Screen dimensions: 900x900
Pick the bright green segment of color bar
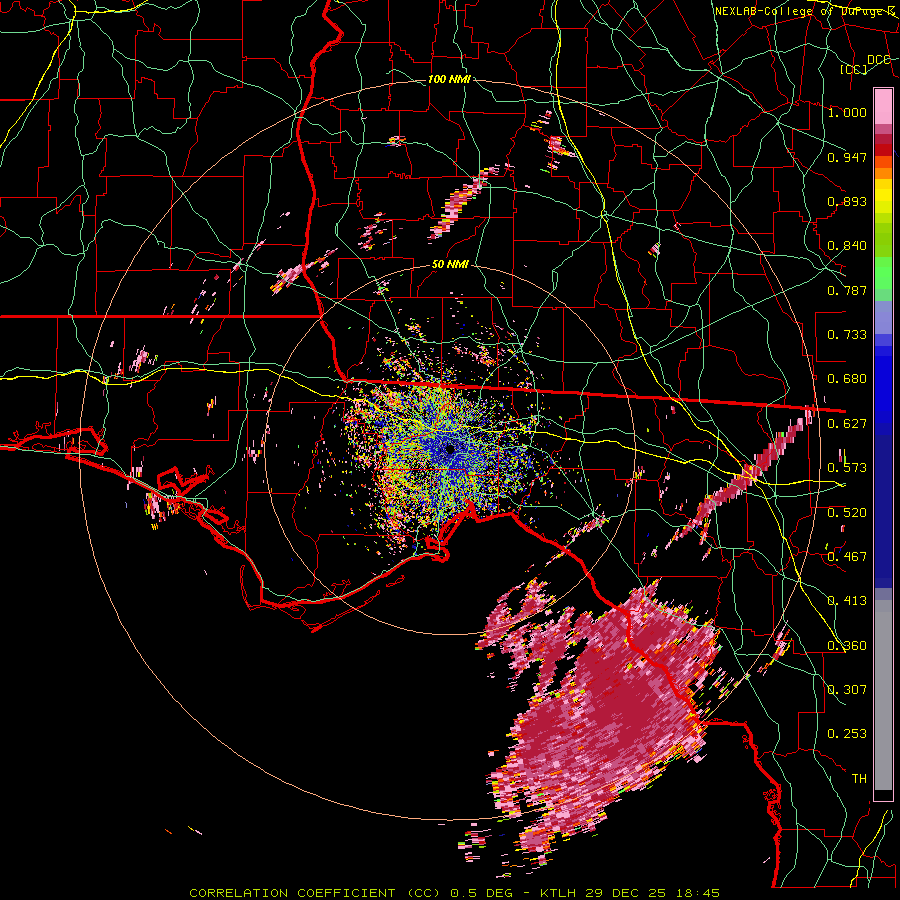883,273
